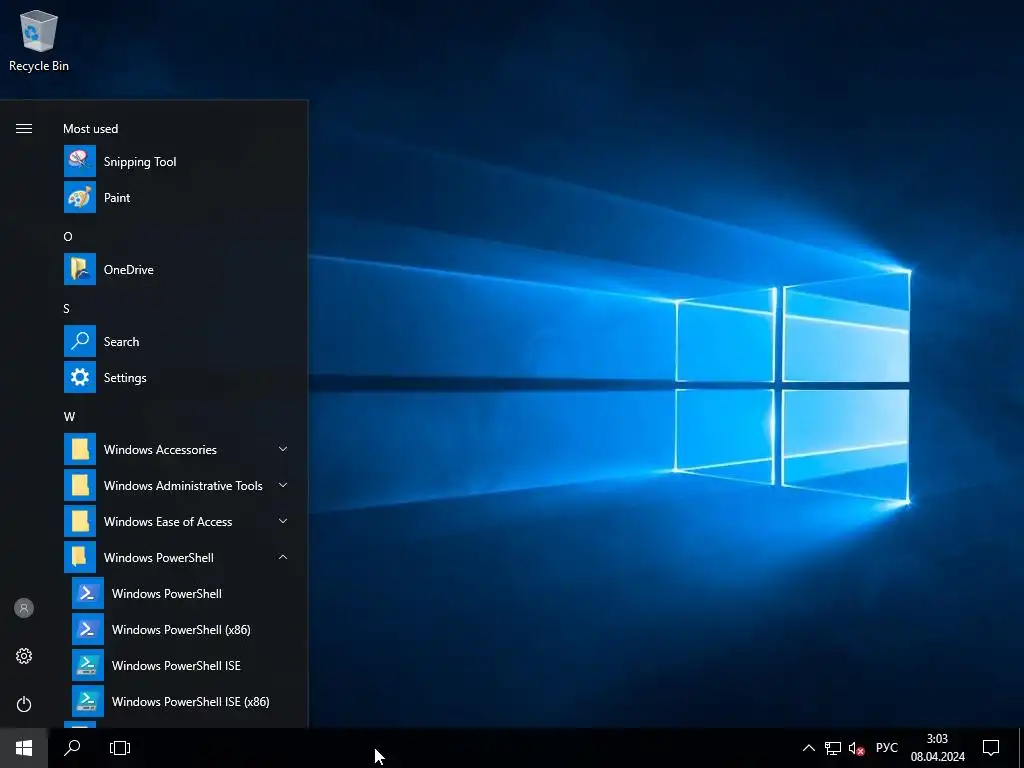The height and width of the screenshot is (768, 1024).
Task: Collapse the Windows PowerShell folder chevron
Action: click(x=283, y=557)
